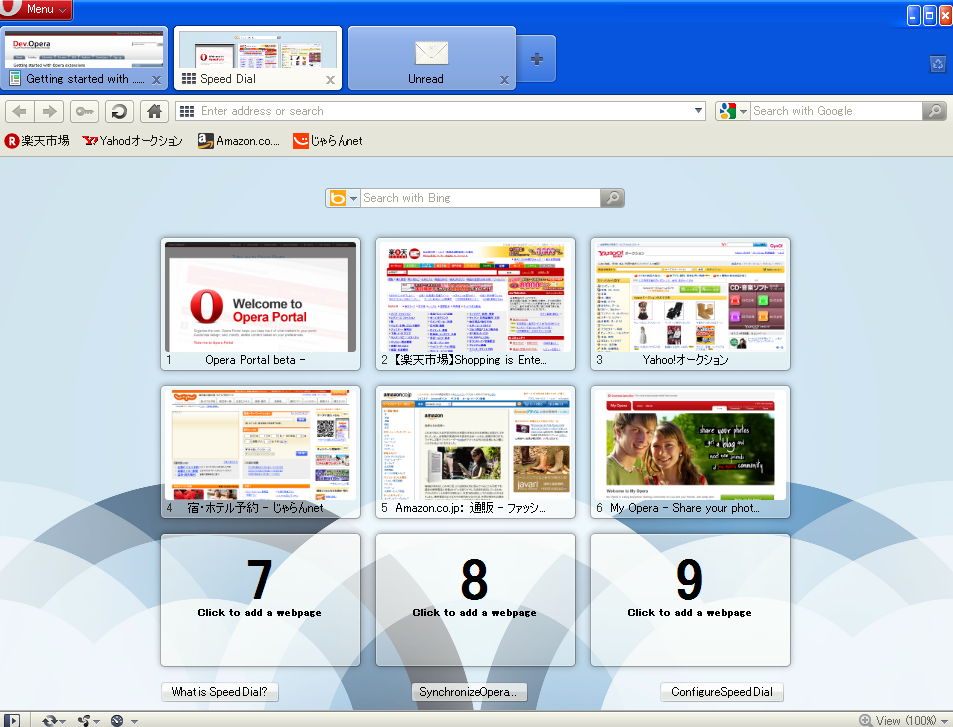
Task: Open the closed tabs trash icon
Action: tap(938, 63)
